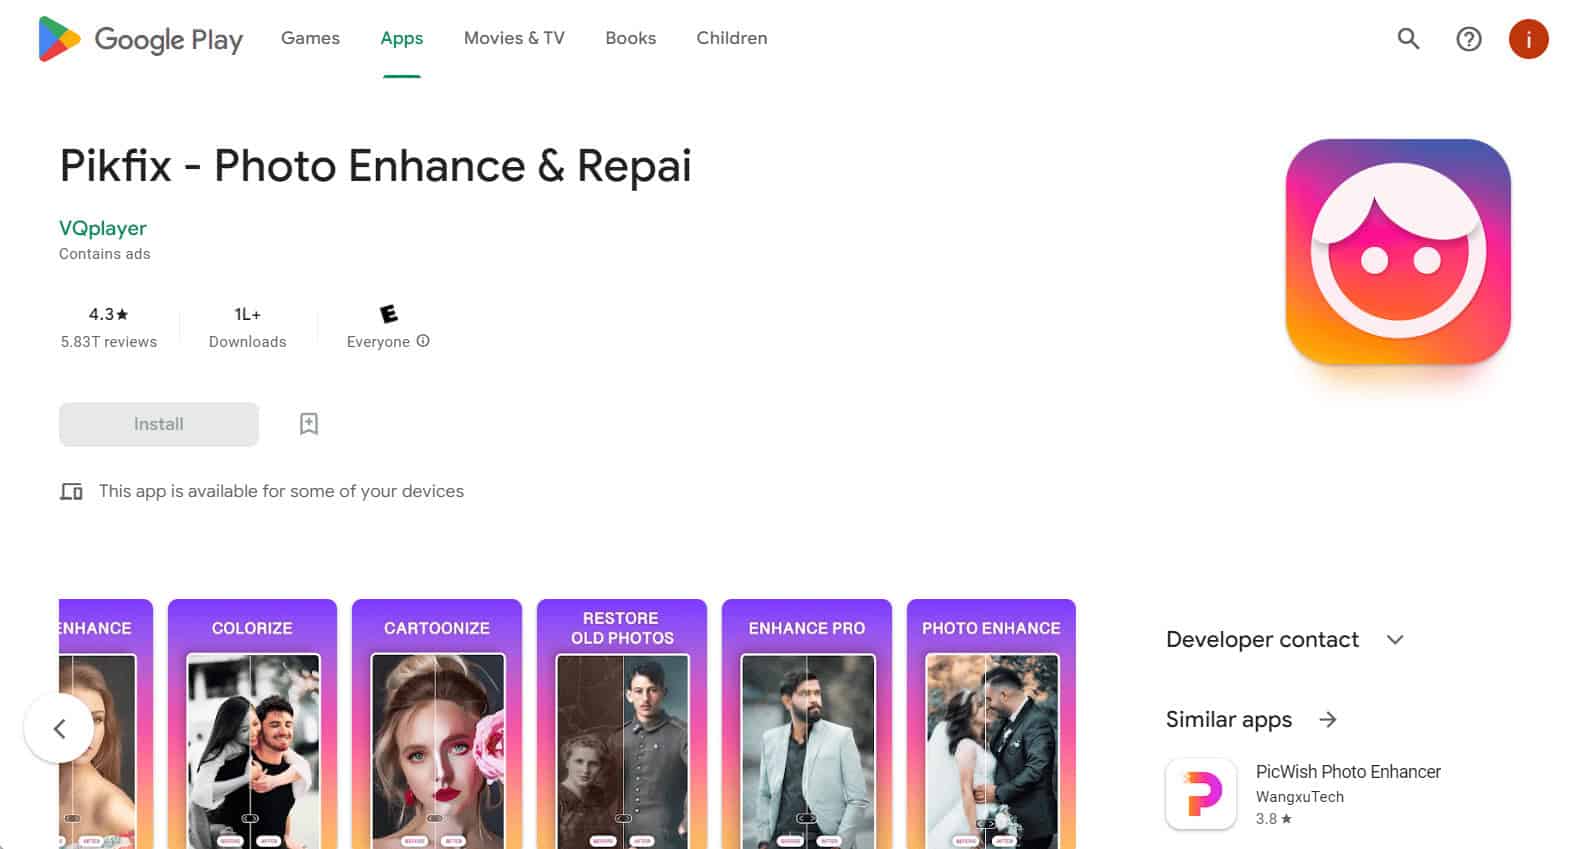This screenshot has width=1571, height=849.
Task: Open the Children tab
Action: (732, 38)
